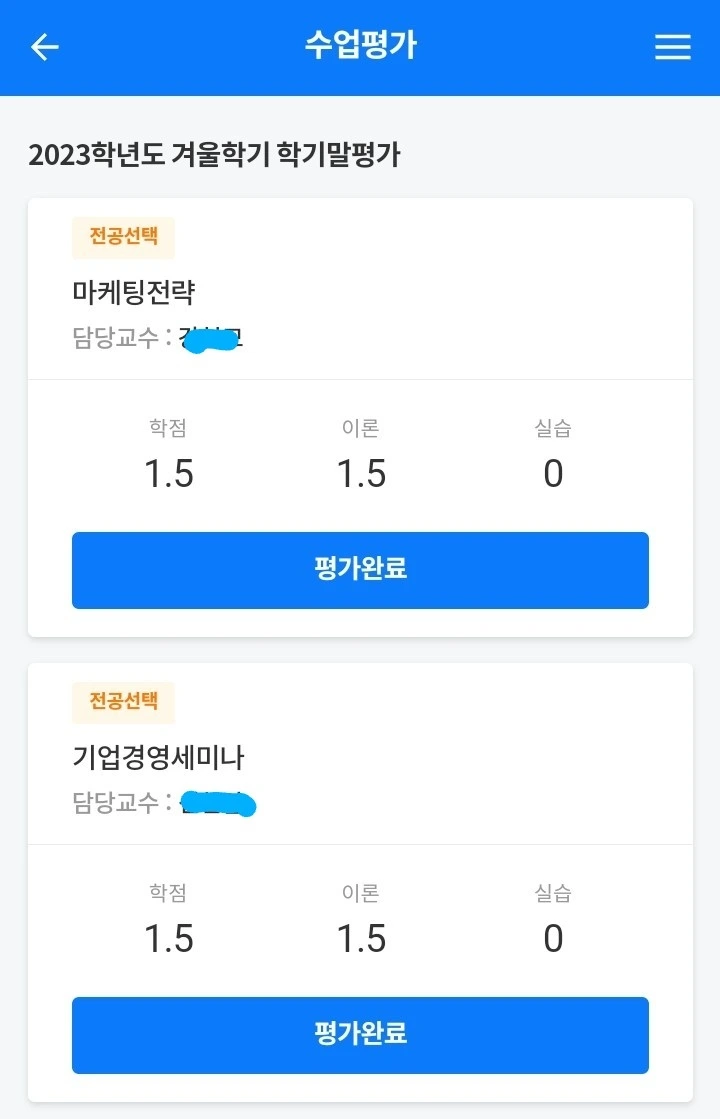This screenshot has height=1119, width=720.
Task: Tap the scribbled-out professor name under 마케팅전략
Action: (x=211, y=339)
